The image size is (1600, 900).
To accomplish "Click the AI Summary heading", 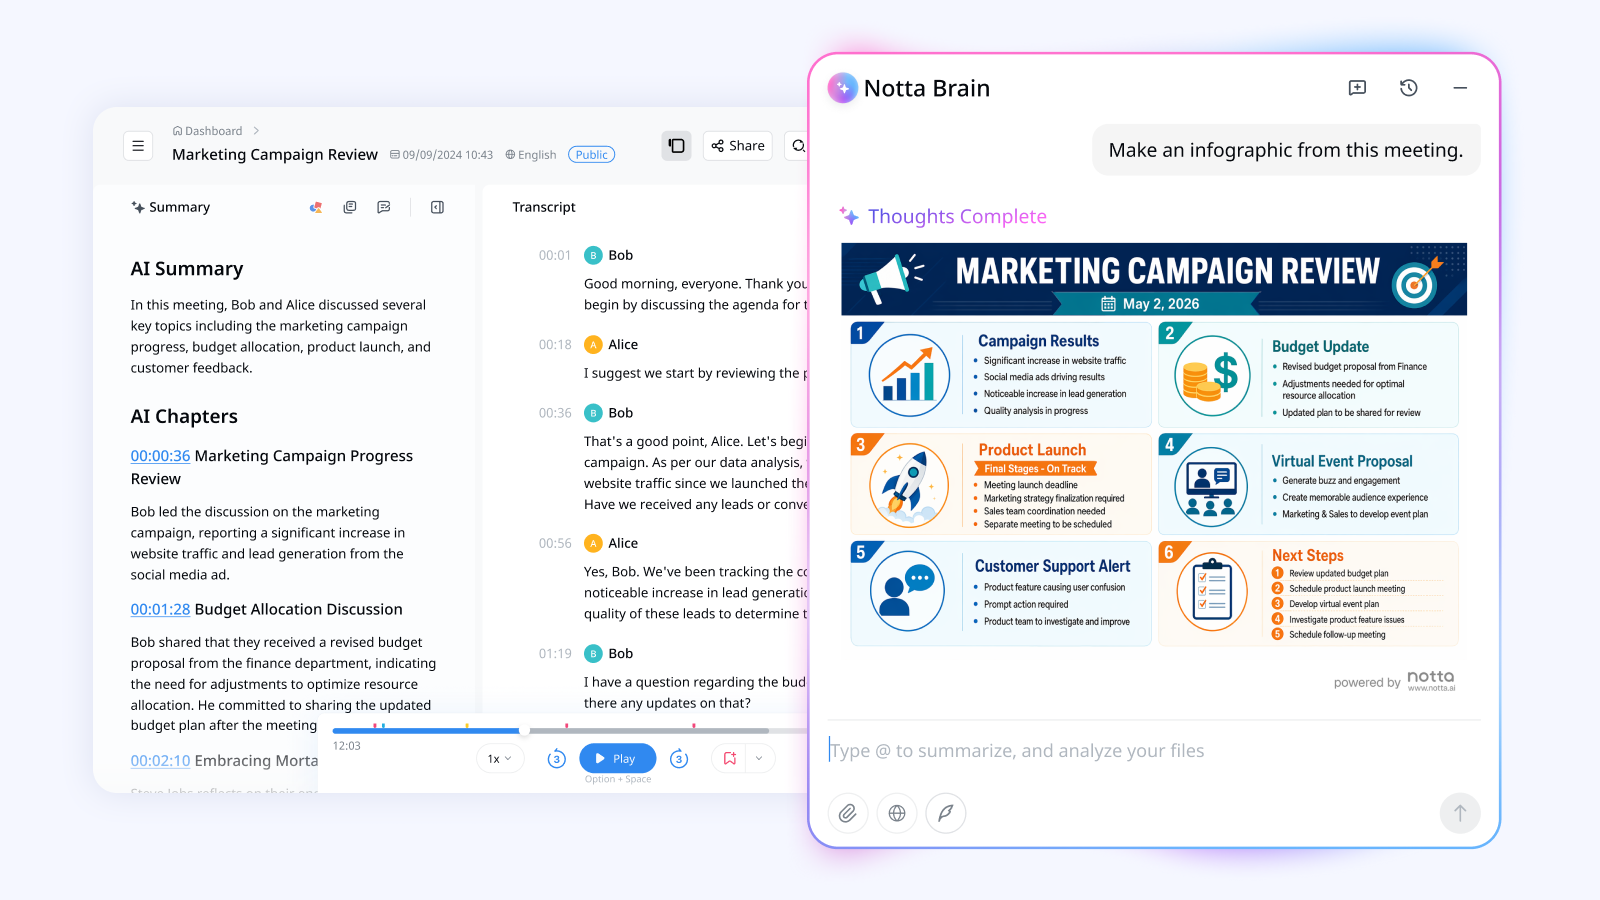I will tap(187, 269).
